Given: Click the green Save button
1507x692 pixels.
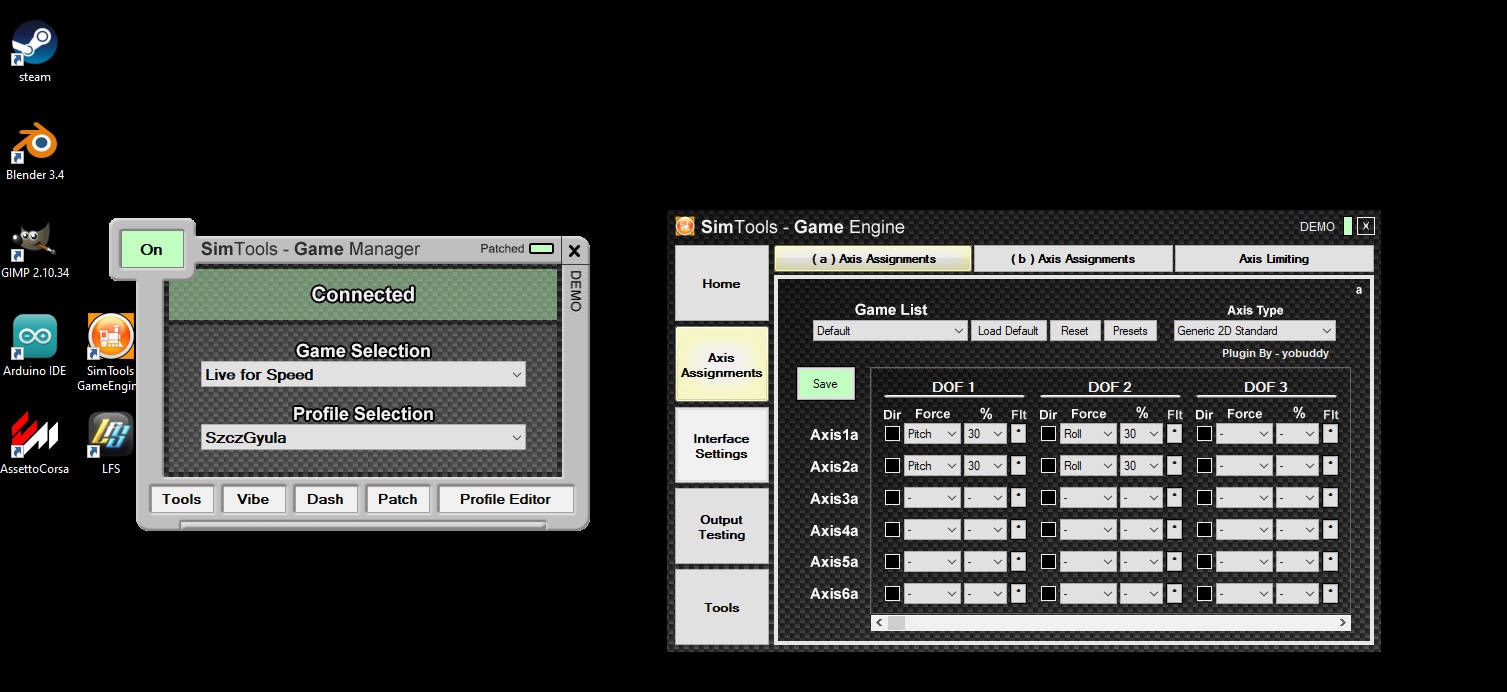Looking at the screenshot, I should (825, 384).
